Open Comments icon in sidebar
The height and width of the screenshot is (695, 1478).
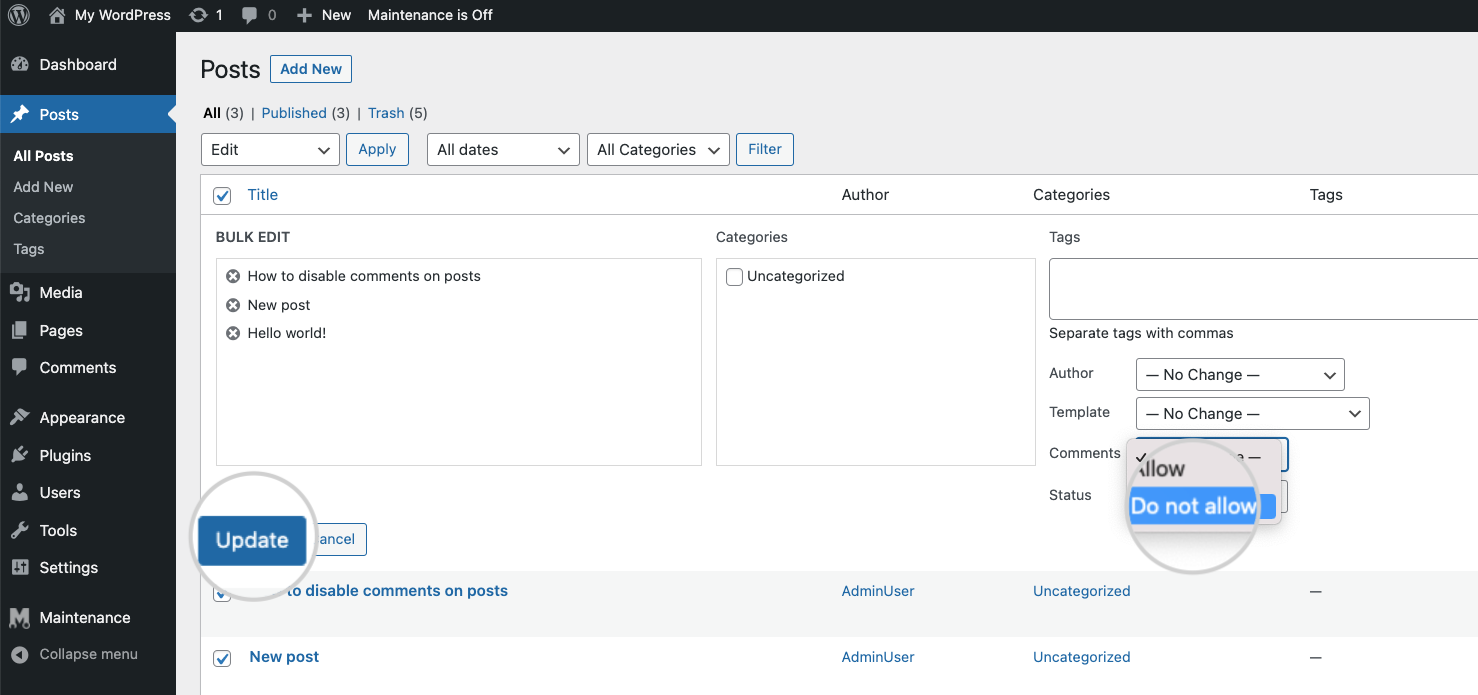click(20, 367)
